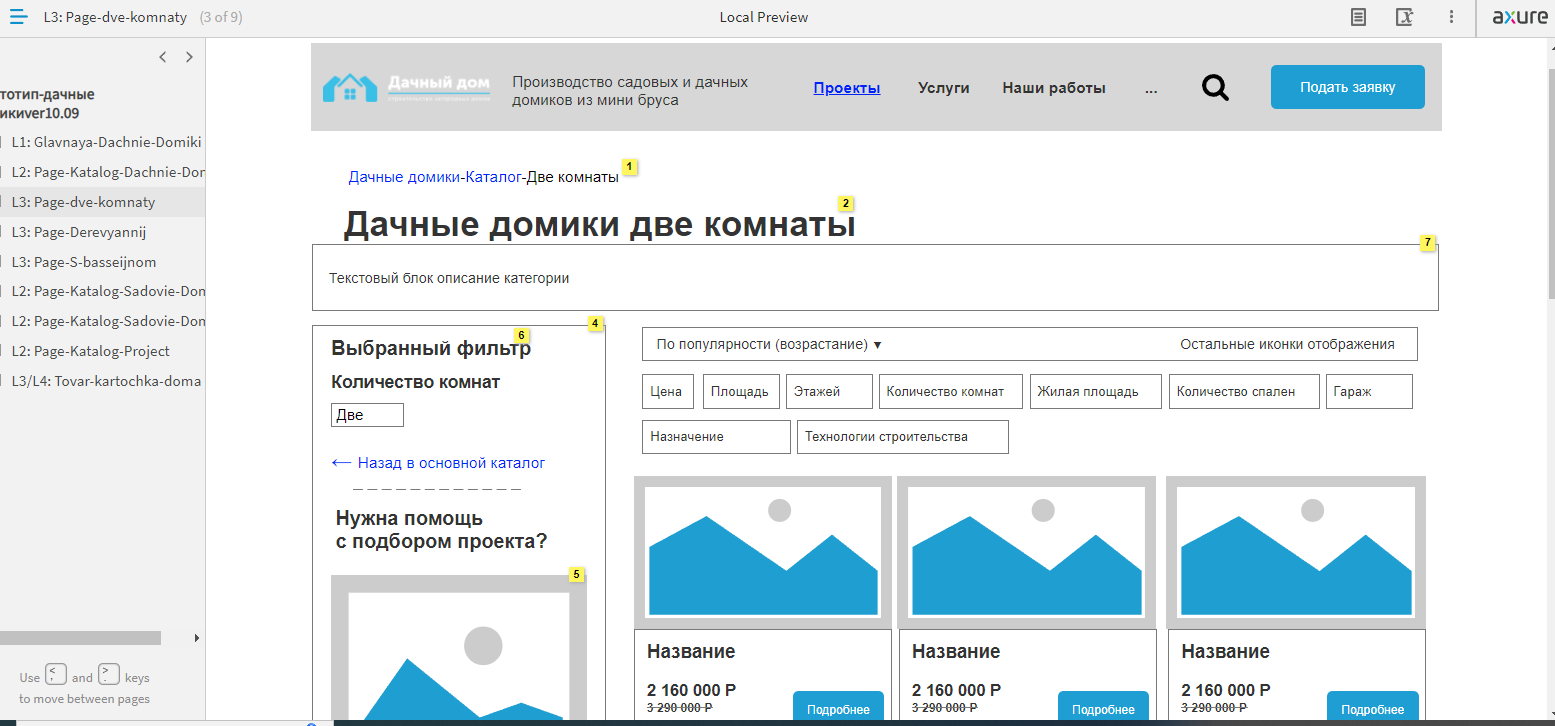Click the Назад в основной каталог link
Image resolution: width=1555 pixels, height=726 pixels.
(x=438, y=463)
